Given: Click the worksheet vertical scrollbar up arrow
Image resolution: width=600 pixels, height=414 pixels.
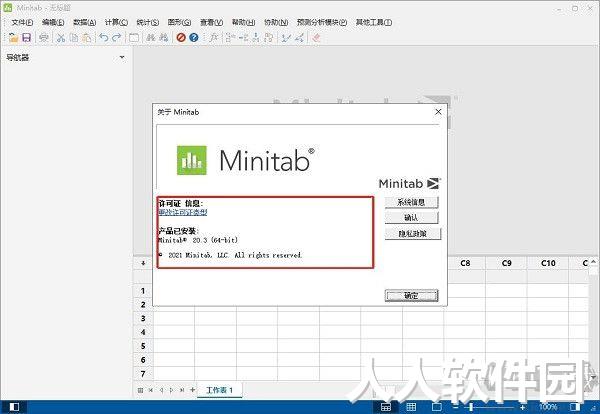Looking at the screenshot, I should [x=593, y=262].
